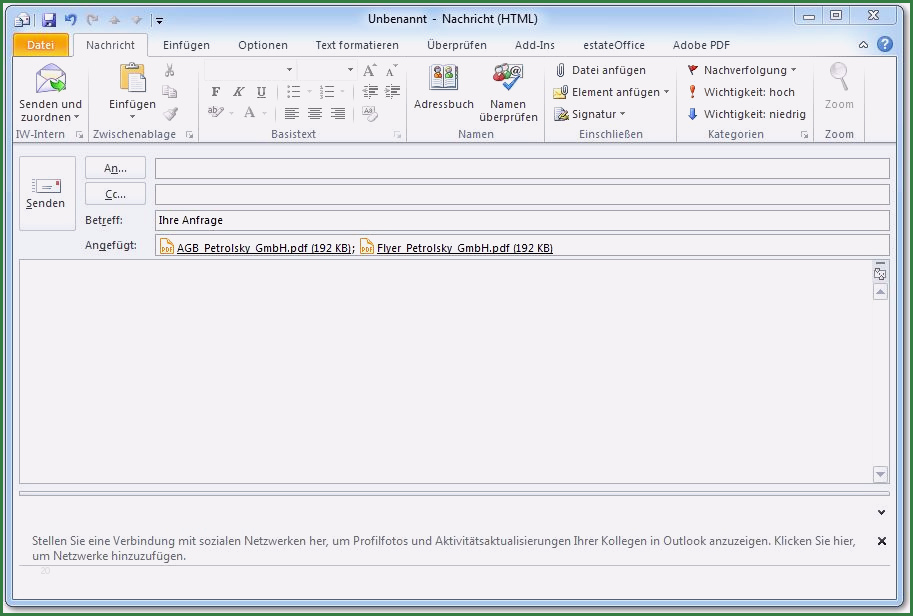Image resolution: width=913 pixels, height=616 pixels.
Task: Click the Senden envelope button
Action: 47,193
